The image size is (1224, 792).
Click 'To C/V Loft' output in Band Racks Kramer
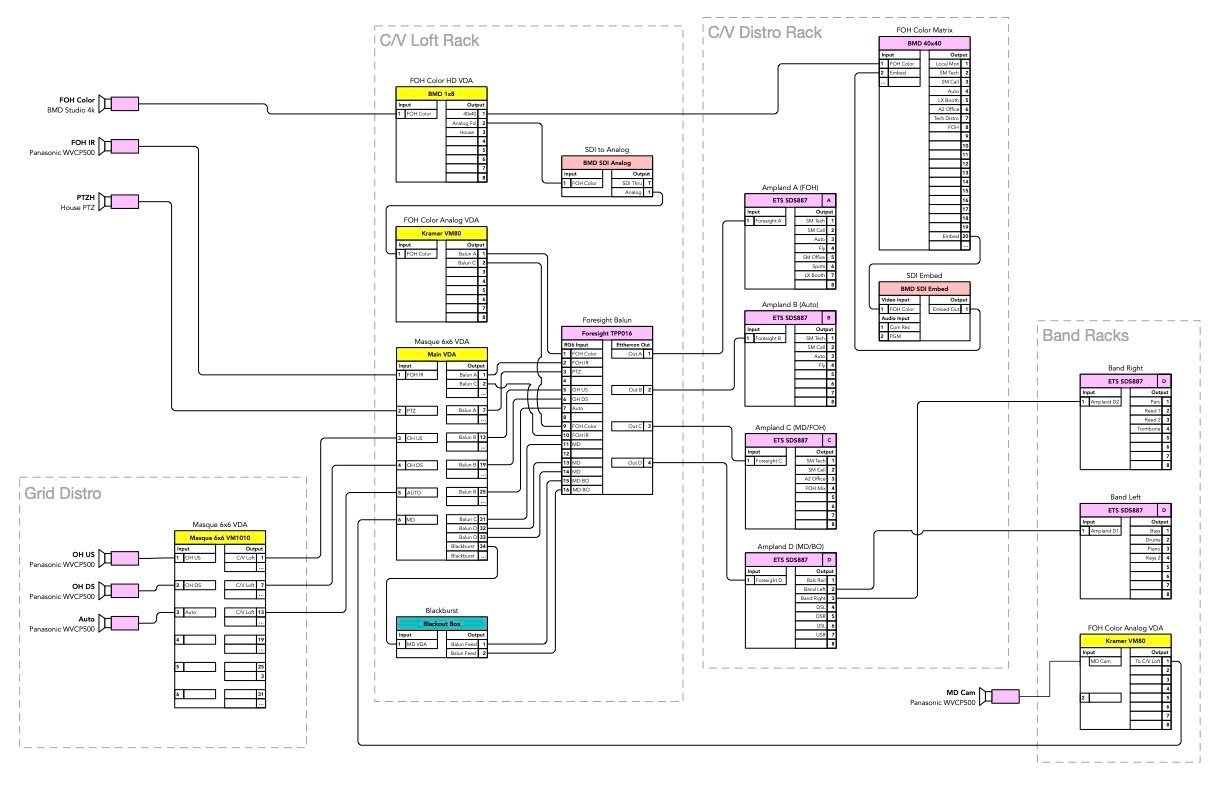(1148, 661)
